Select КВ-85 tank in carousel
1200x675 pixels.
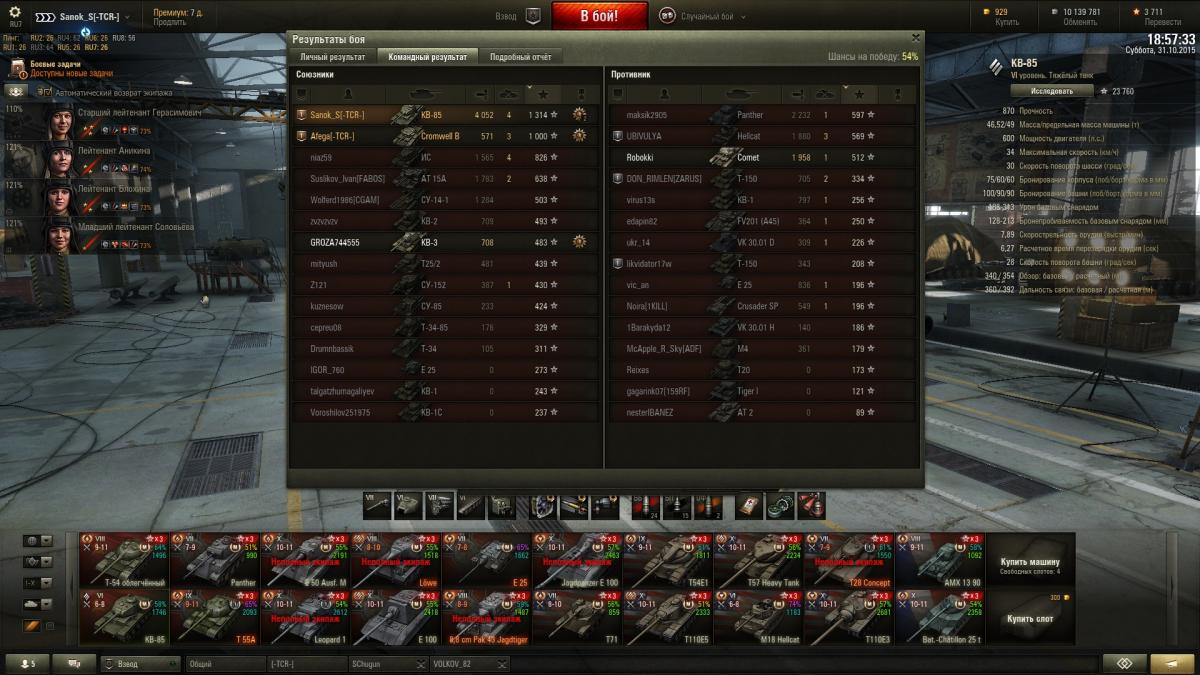(x=124, y=618)
